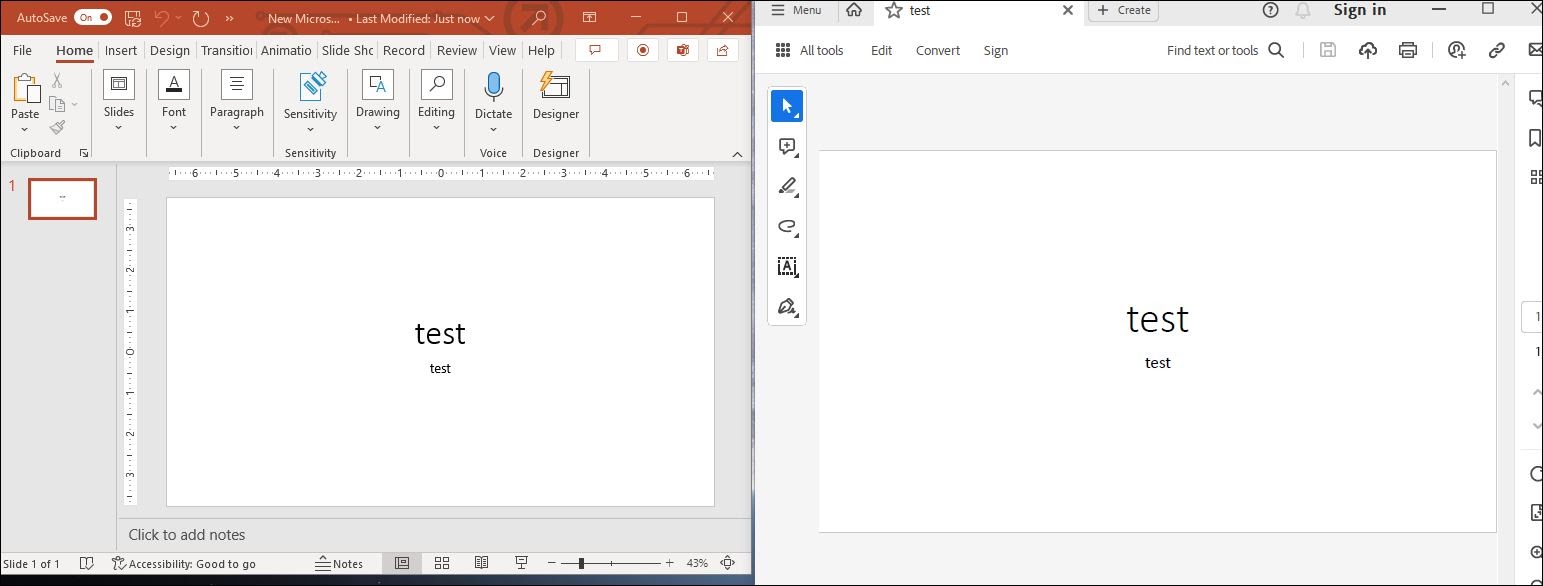
Task: Toggle Normal view button in status bar
Action: (402, 563)
